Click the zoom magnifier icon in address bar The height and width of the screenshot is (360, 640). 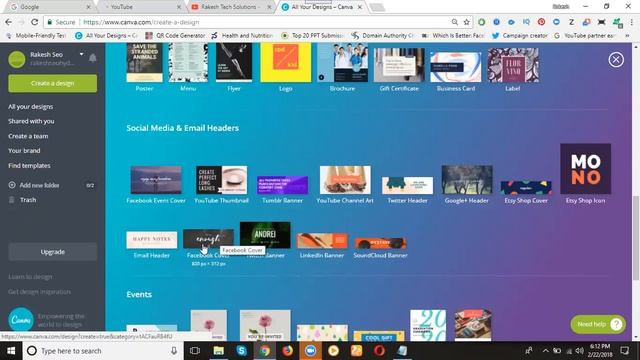pos(454,22)
